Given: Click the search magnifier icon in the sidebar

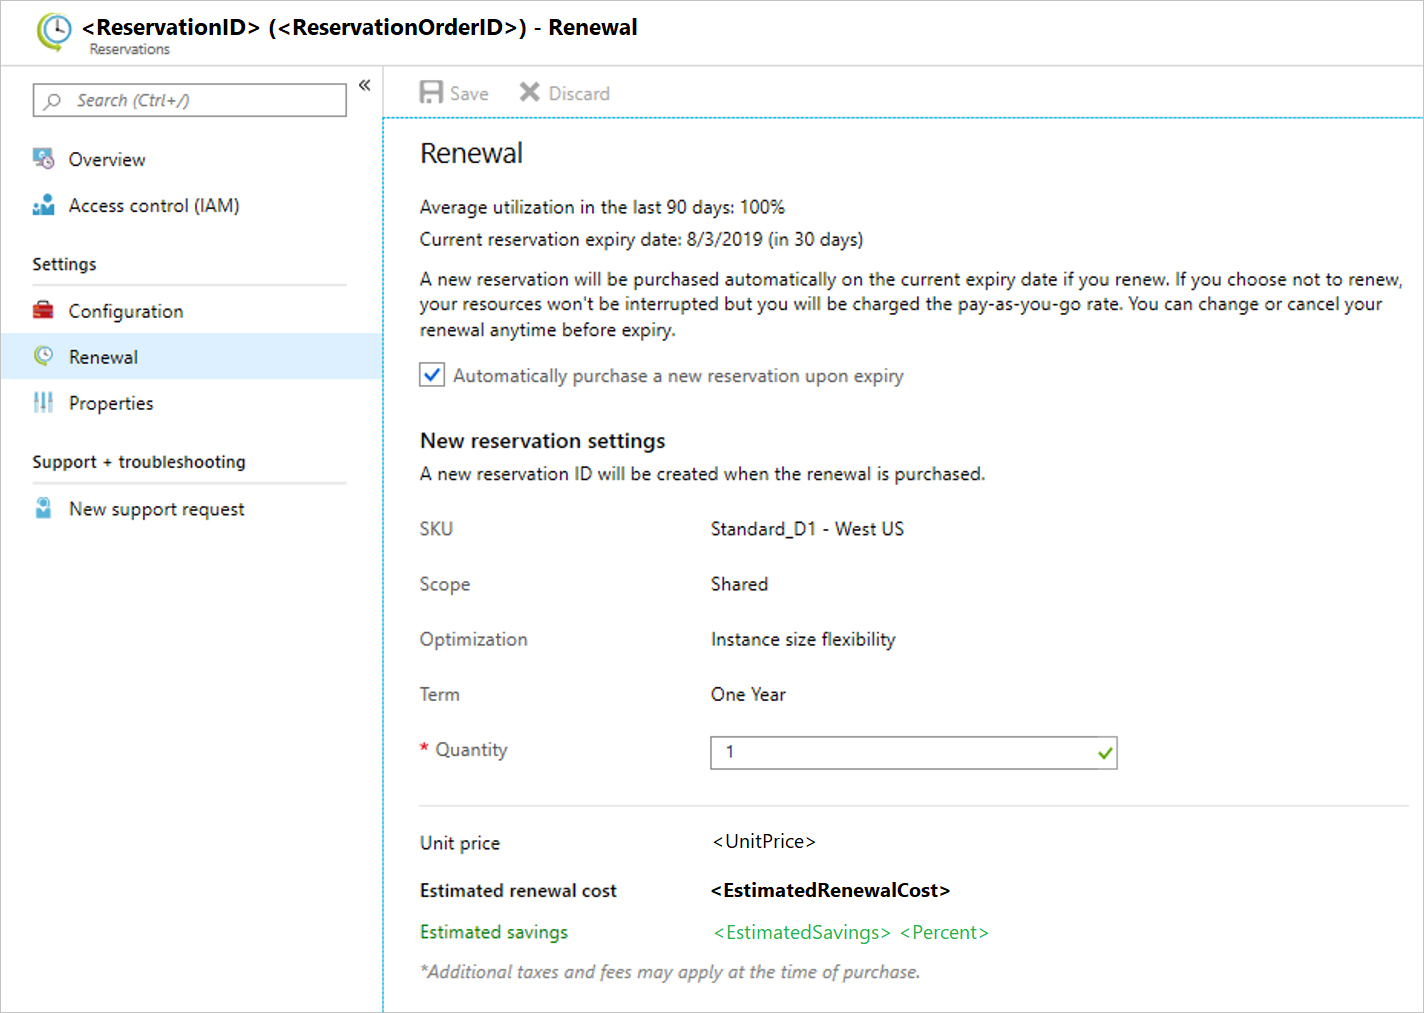Looking at the screenshot, I should 52,100.
